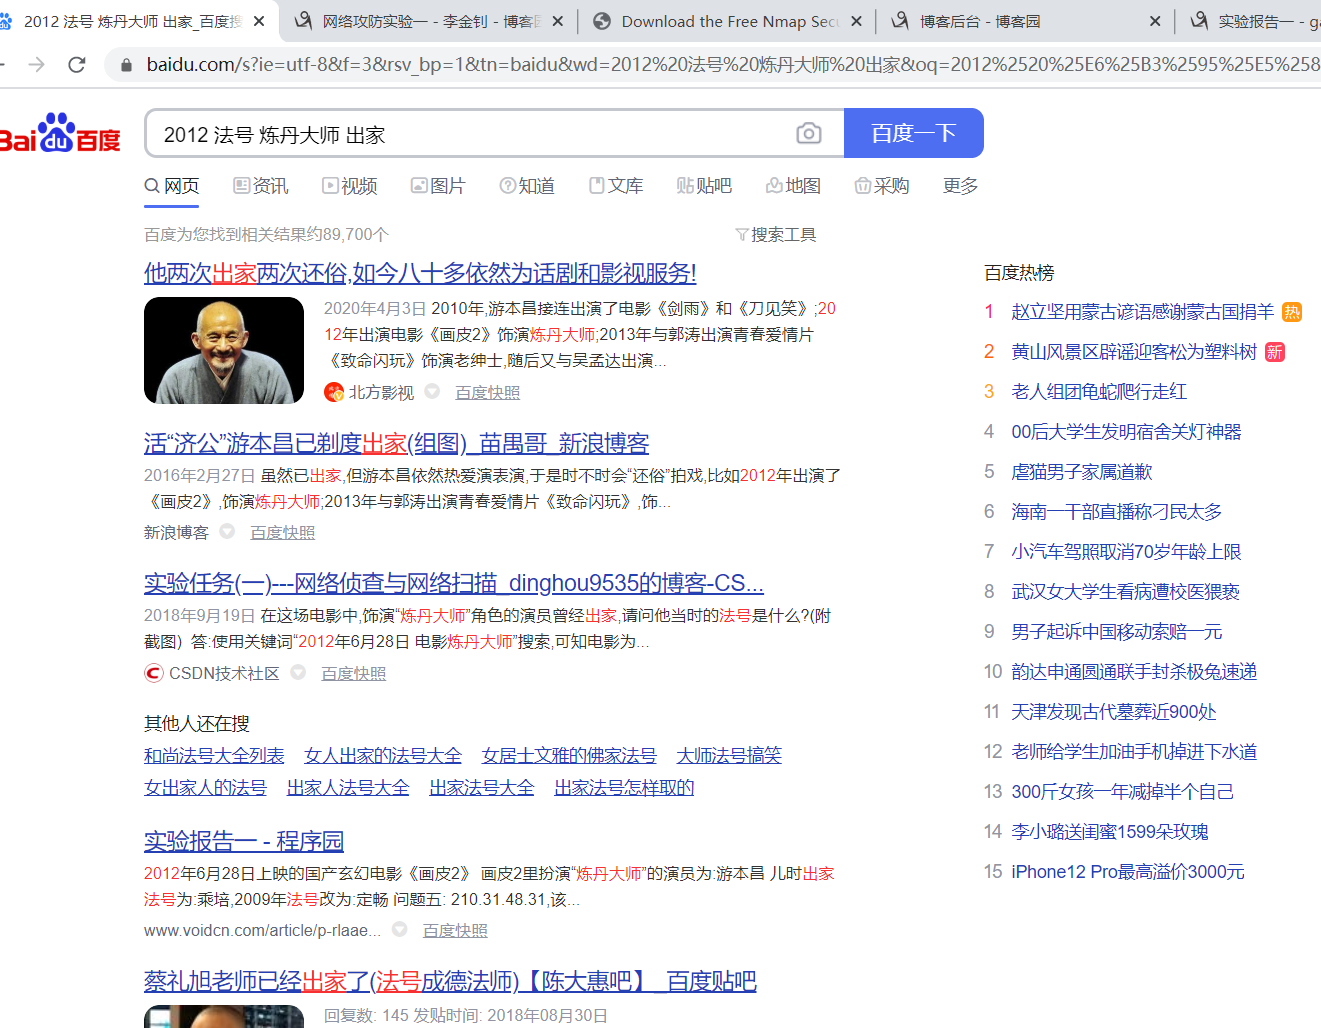This screenshot has width=1321, height=1028.
Task: Expand the dropdown arrow beside www.voidcn.com
Action: 400,929
